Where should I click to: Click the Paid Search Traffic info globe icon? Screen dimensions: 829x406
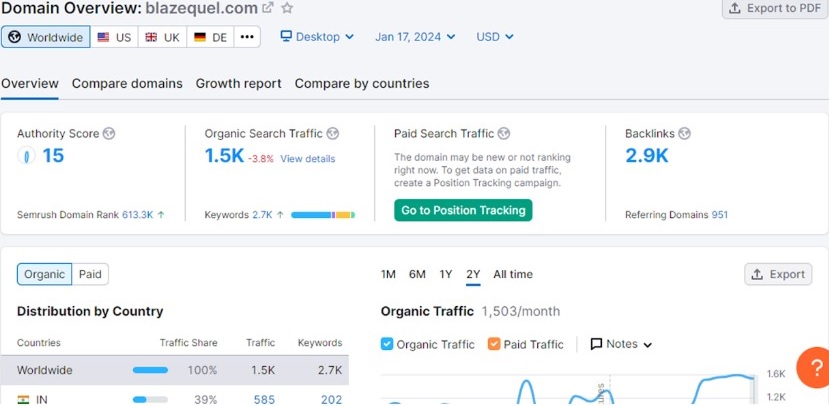click(x=504, y=134)
